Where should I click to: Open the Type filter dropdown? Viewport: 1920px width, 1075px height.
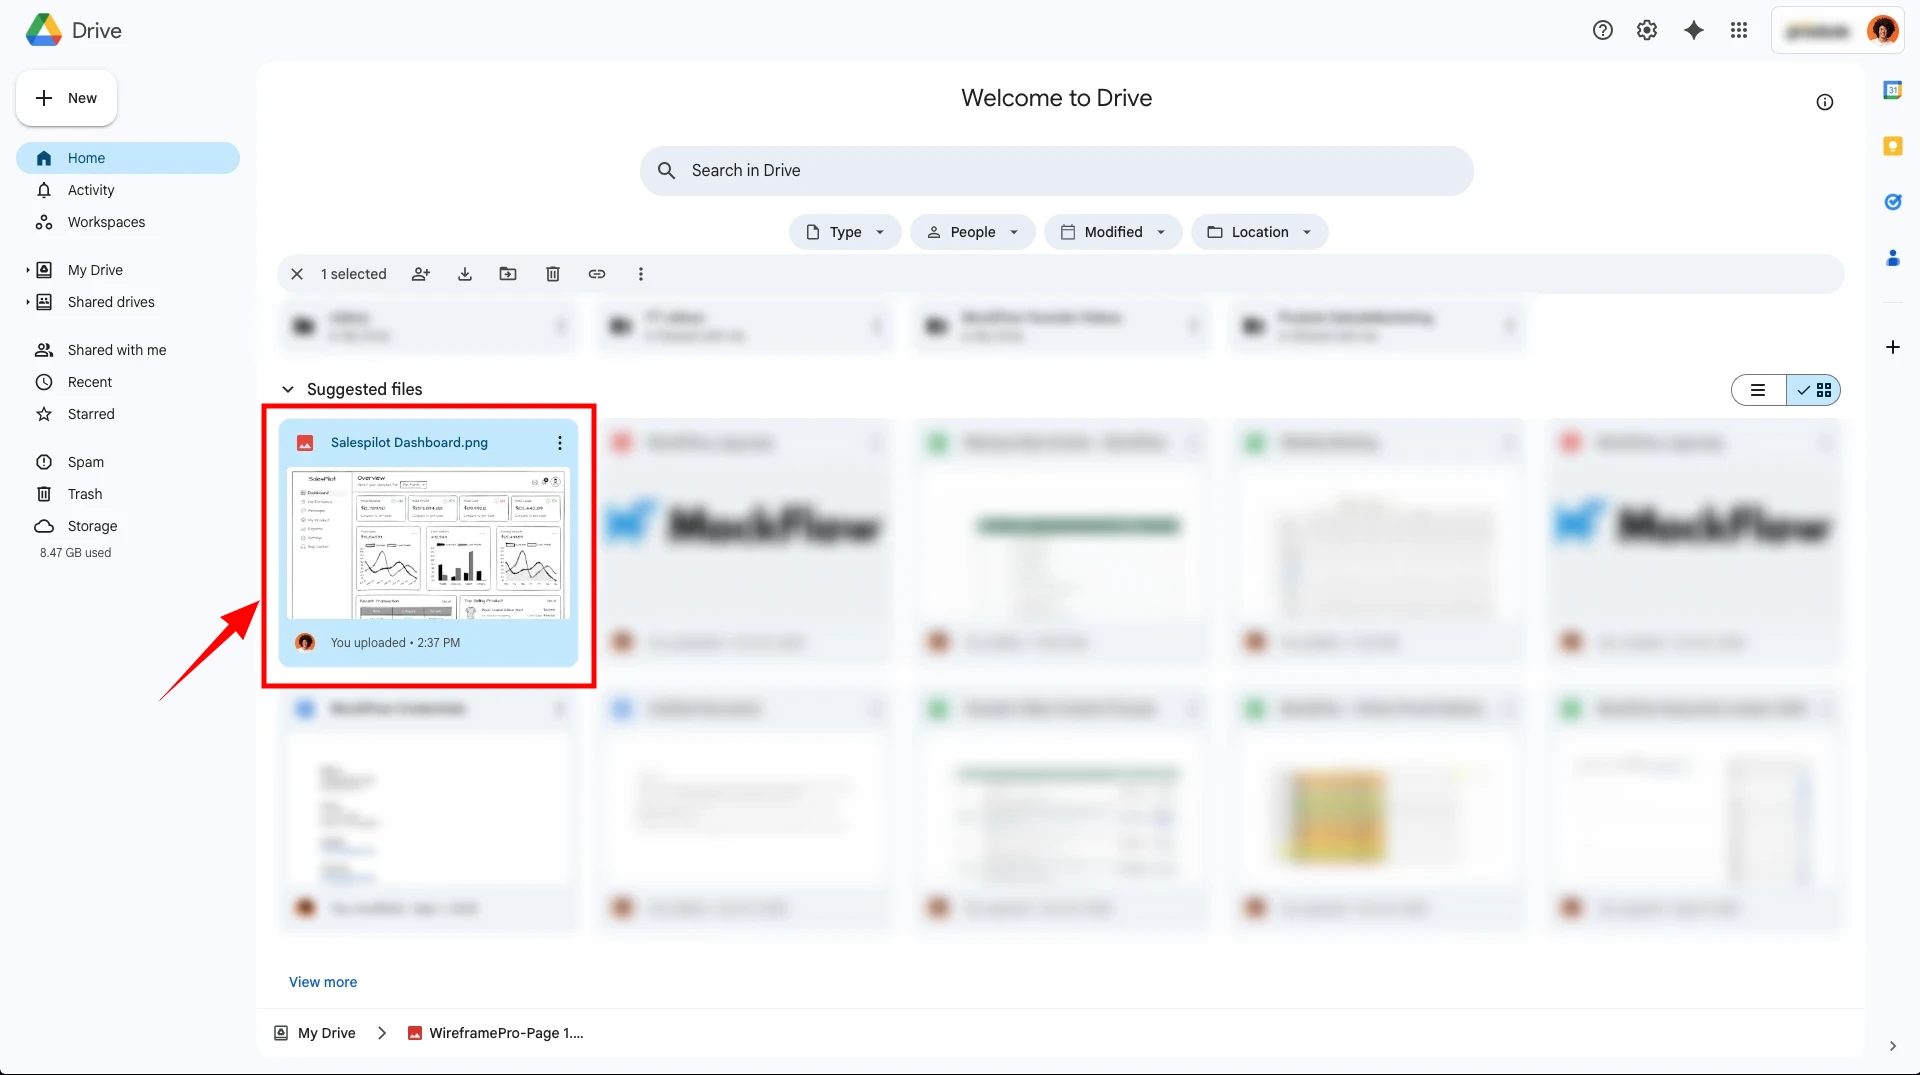click(x=845, y=232)
